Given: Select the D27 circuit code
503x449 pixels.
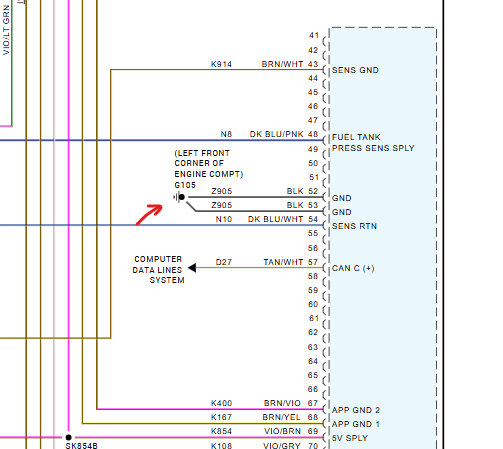Looking at the screenshot, I should click(224, 262).
